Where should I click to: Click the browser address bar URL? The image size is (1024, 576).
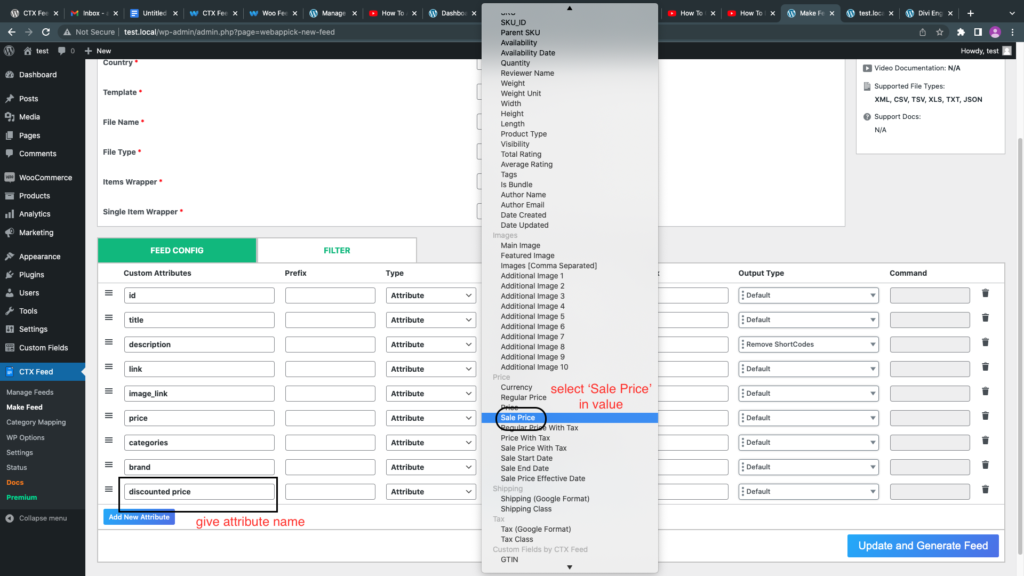coord(229,32)
